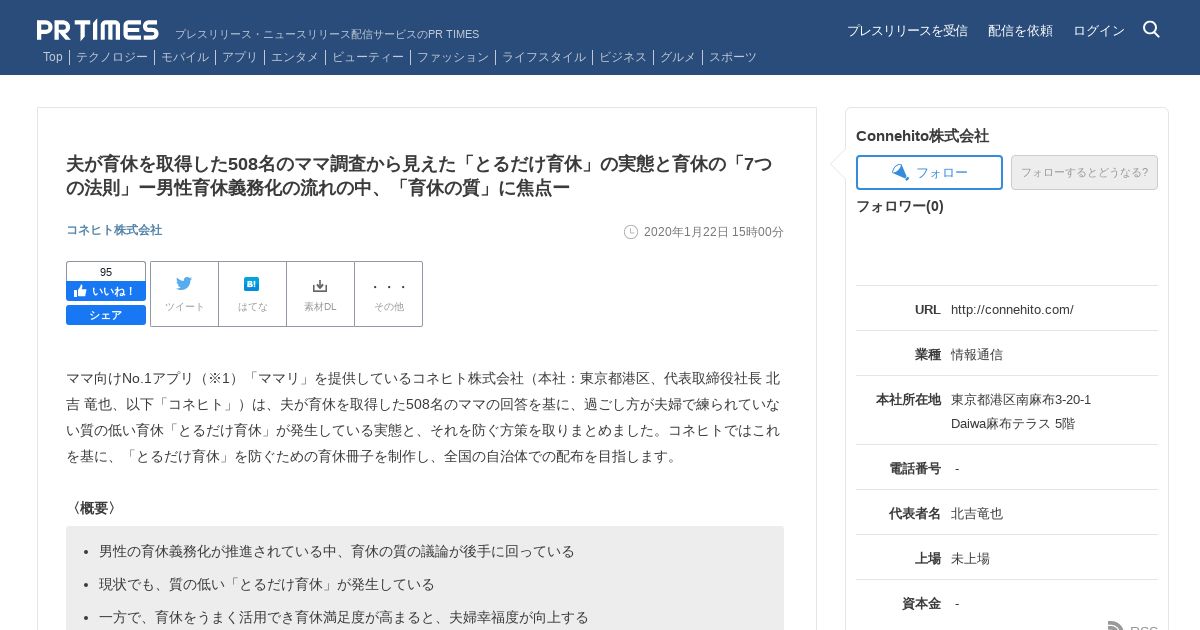Click bullet 男性の育休義務化が推進されている中
Viewport: 1200px width, 630px height.
point(337,551)
